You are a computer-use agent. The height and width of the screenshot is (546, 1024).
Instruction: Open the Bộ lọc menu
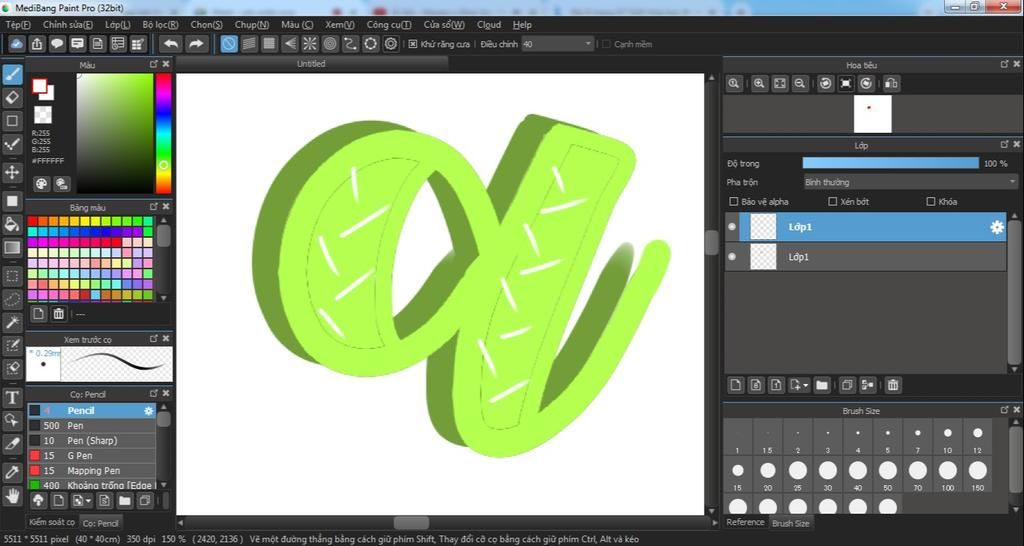pos(160,25)
